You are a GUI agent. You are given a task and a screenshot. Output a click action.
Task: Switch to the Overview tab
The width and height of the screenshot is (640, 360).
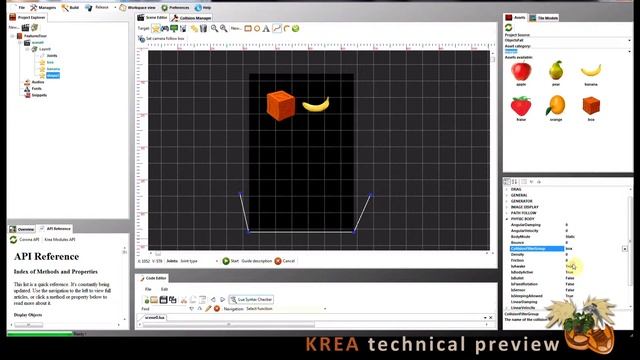click(22, 229)
